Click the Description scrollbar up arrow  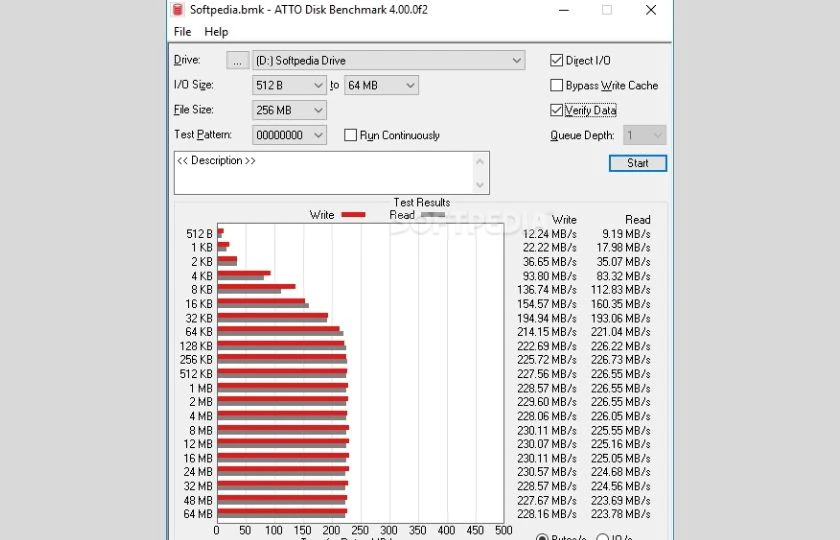click(480, 161)
